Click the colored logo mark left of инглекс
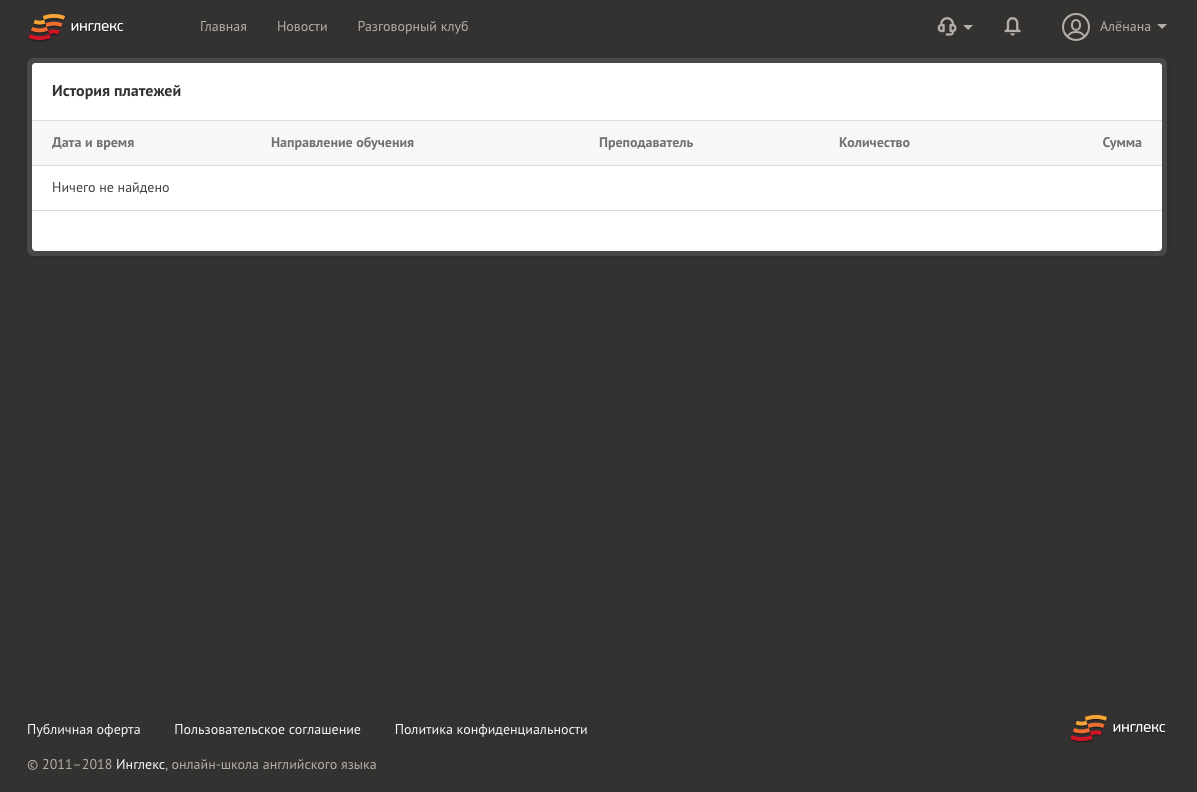The width and height of the screenshot is (1197, 792). coord(47,27)
